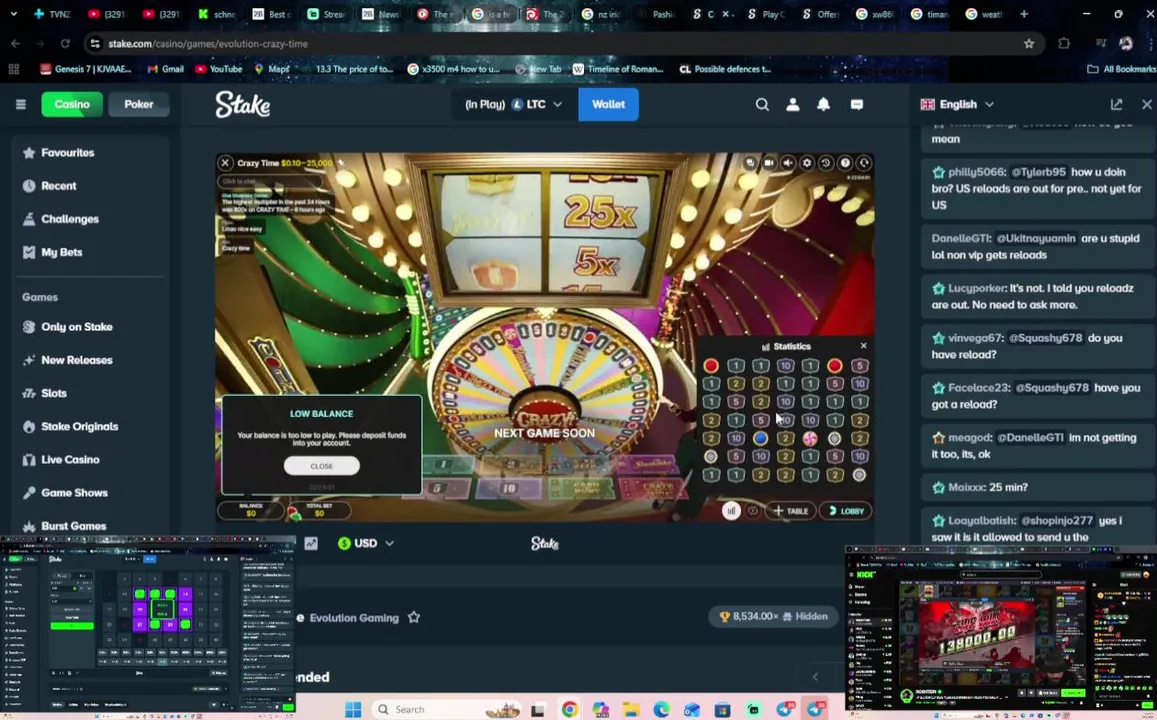Image resolution: width=1157 pixels, height=720 pixels.
Task: Bookmark this page star icon
Action: [x=1029, y=44]
